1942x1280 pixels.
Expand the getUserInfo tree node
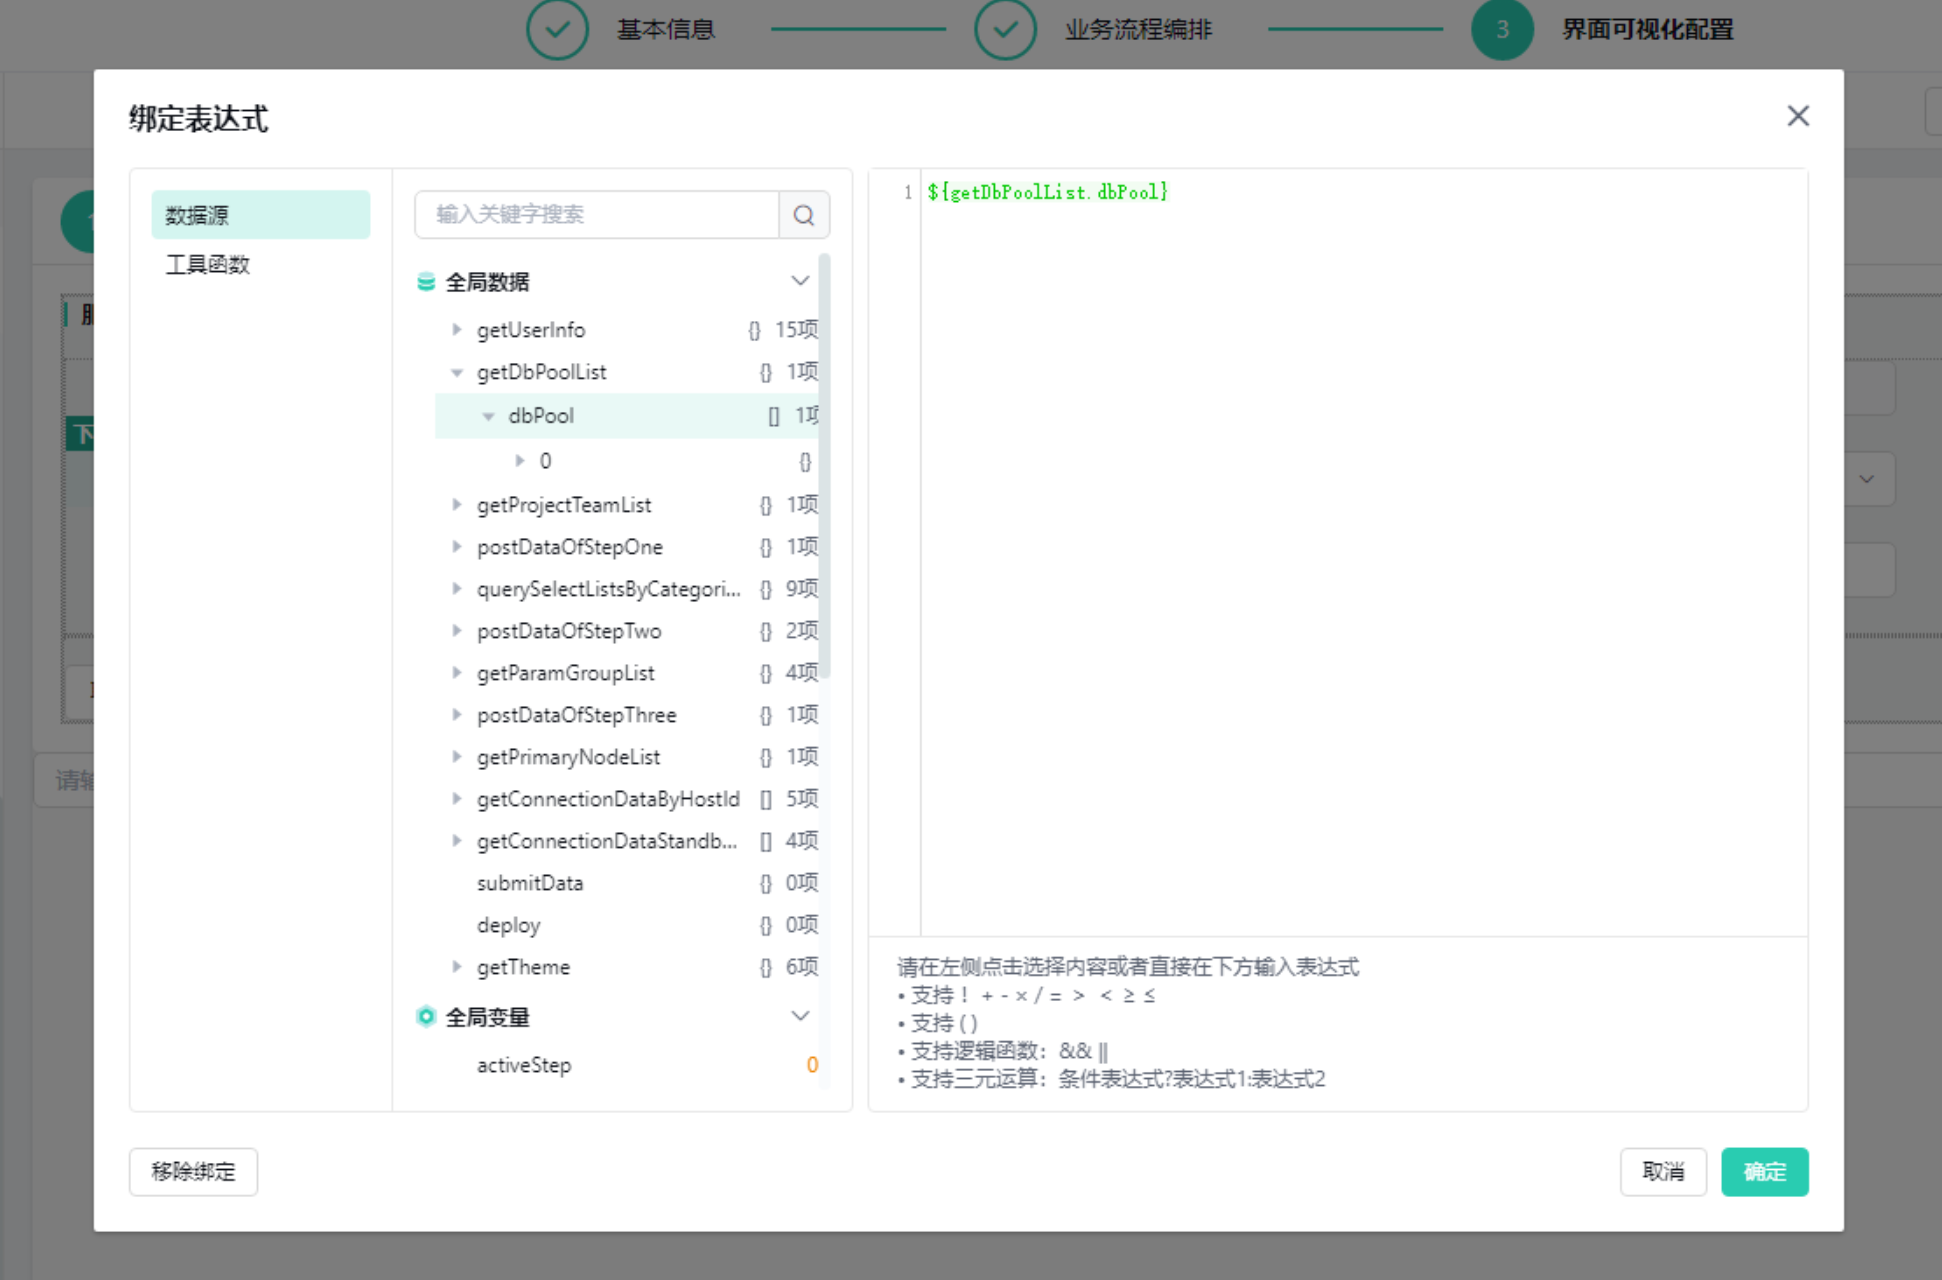[457, 330]
